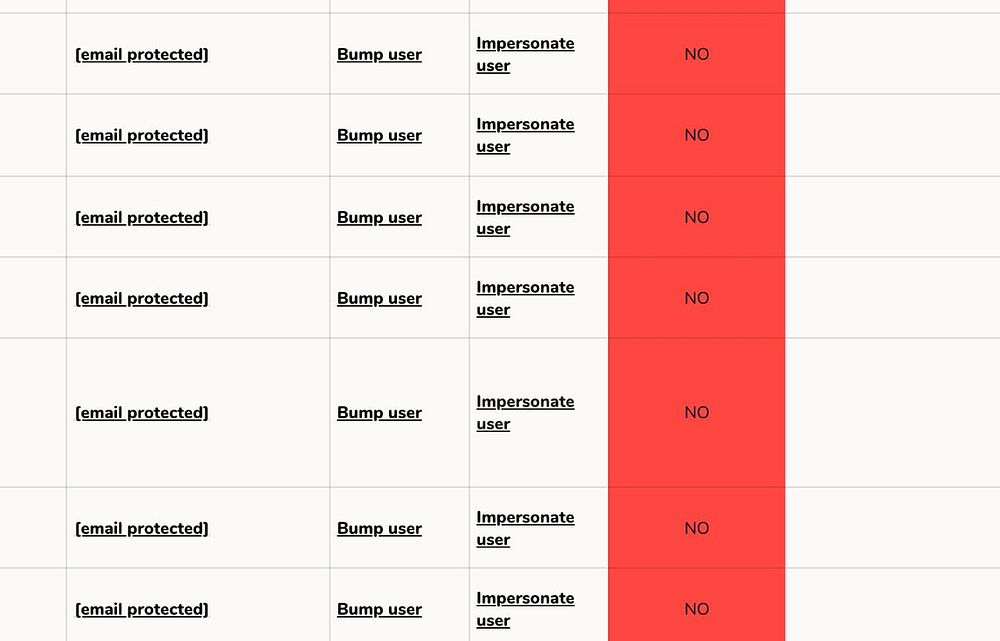
Task: Open fourth row email protected link
Action: click(x=142, y=299)
